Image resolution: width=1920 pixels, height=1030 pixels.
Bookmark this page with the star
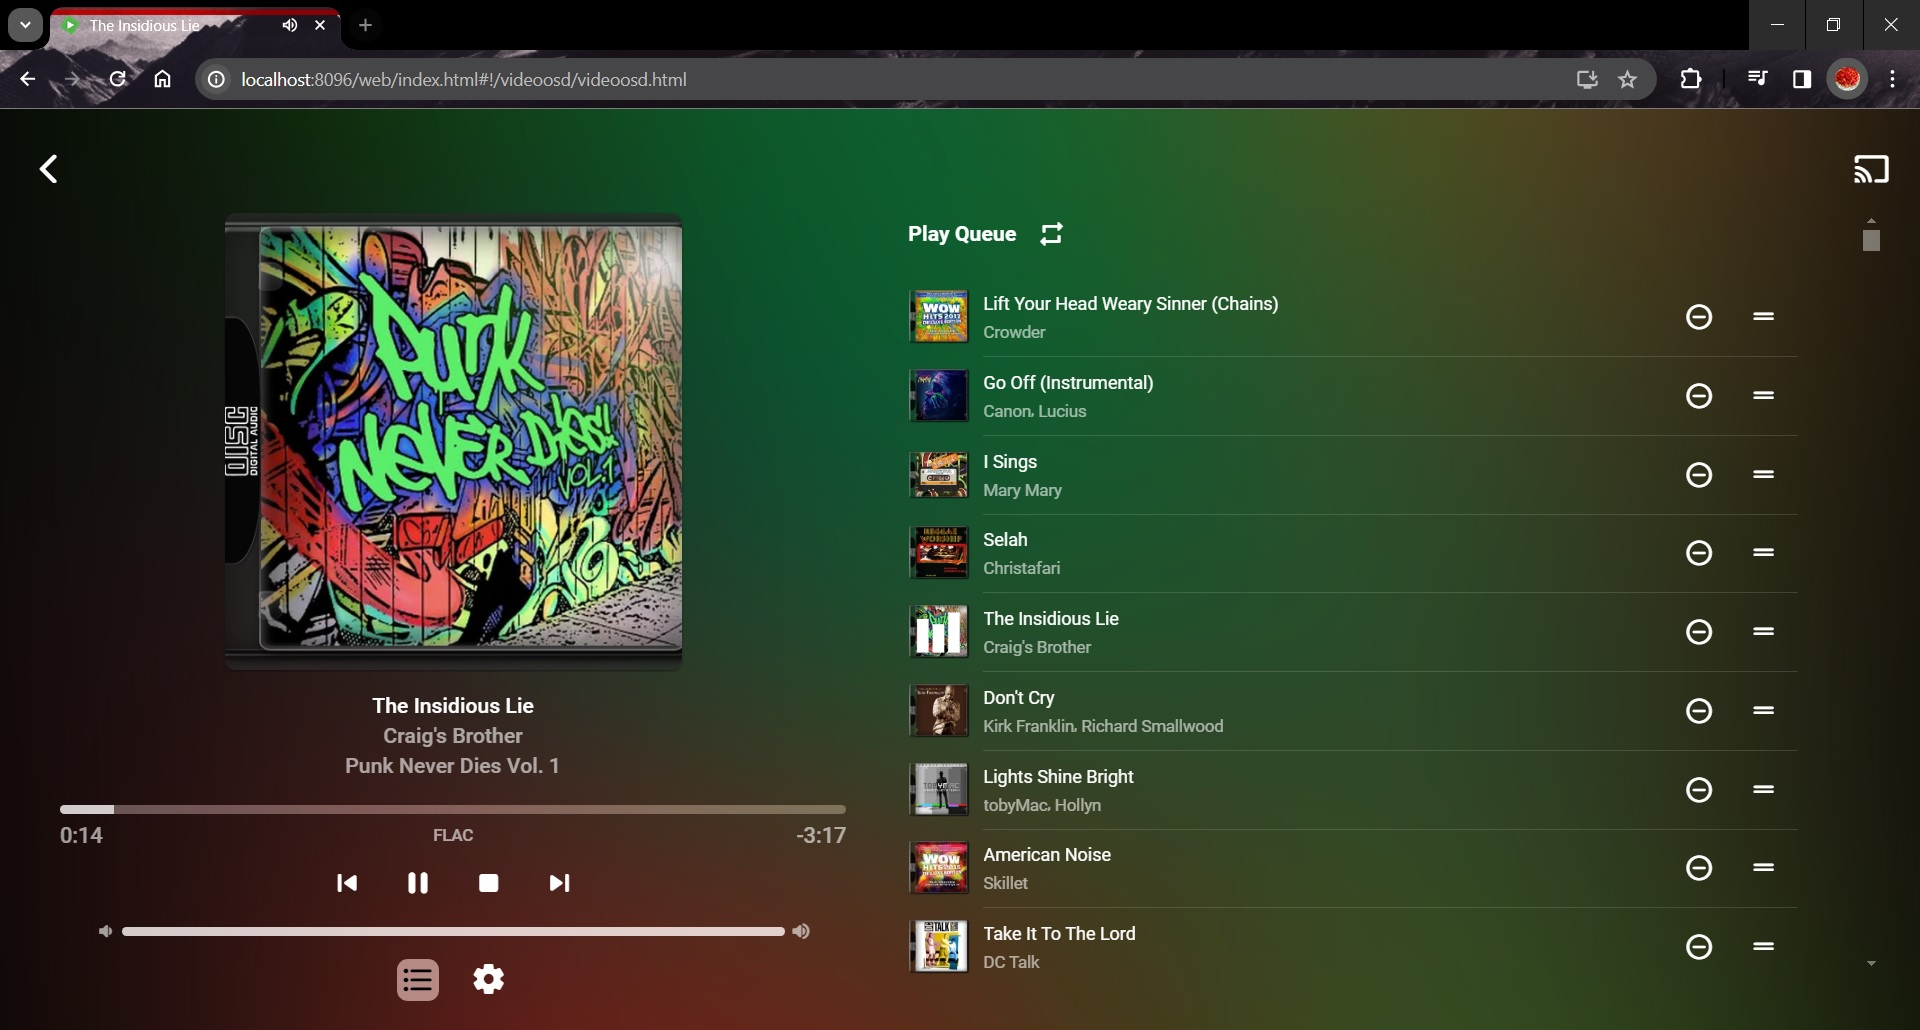1628,80
